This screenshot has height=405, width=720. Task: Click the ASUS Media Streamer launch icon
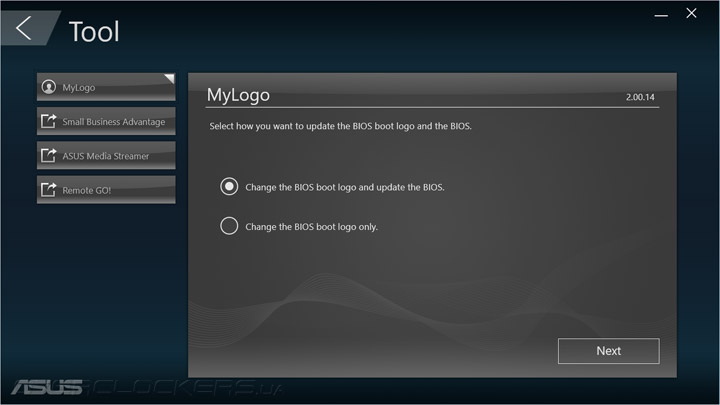click(x=49, y=156)
